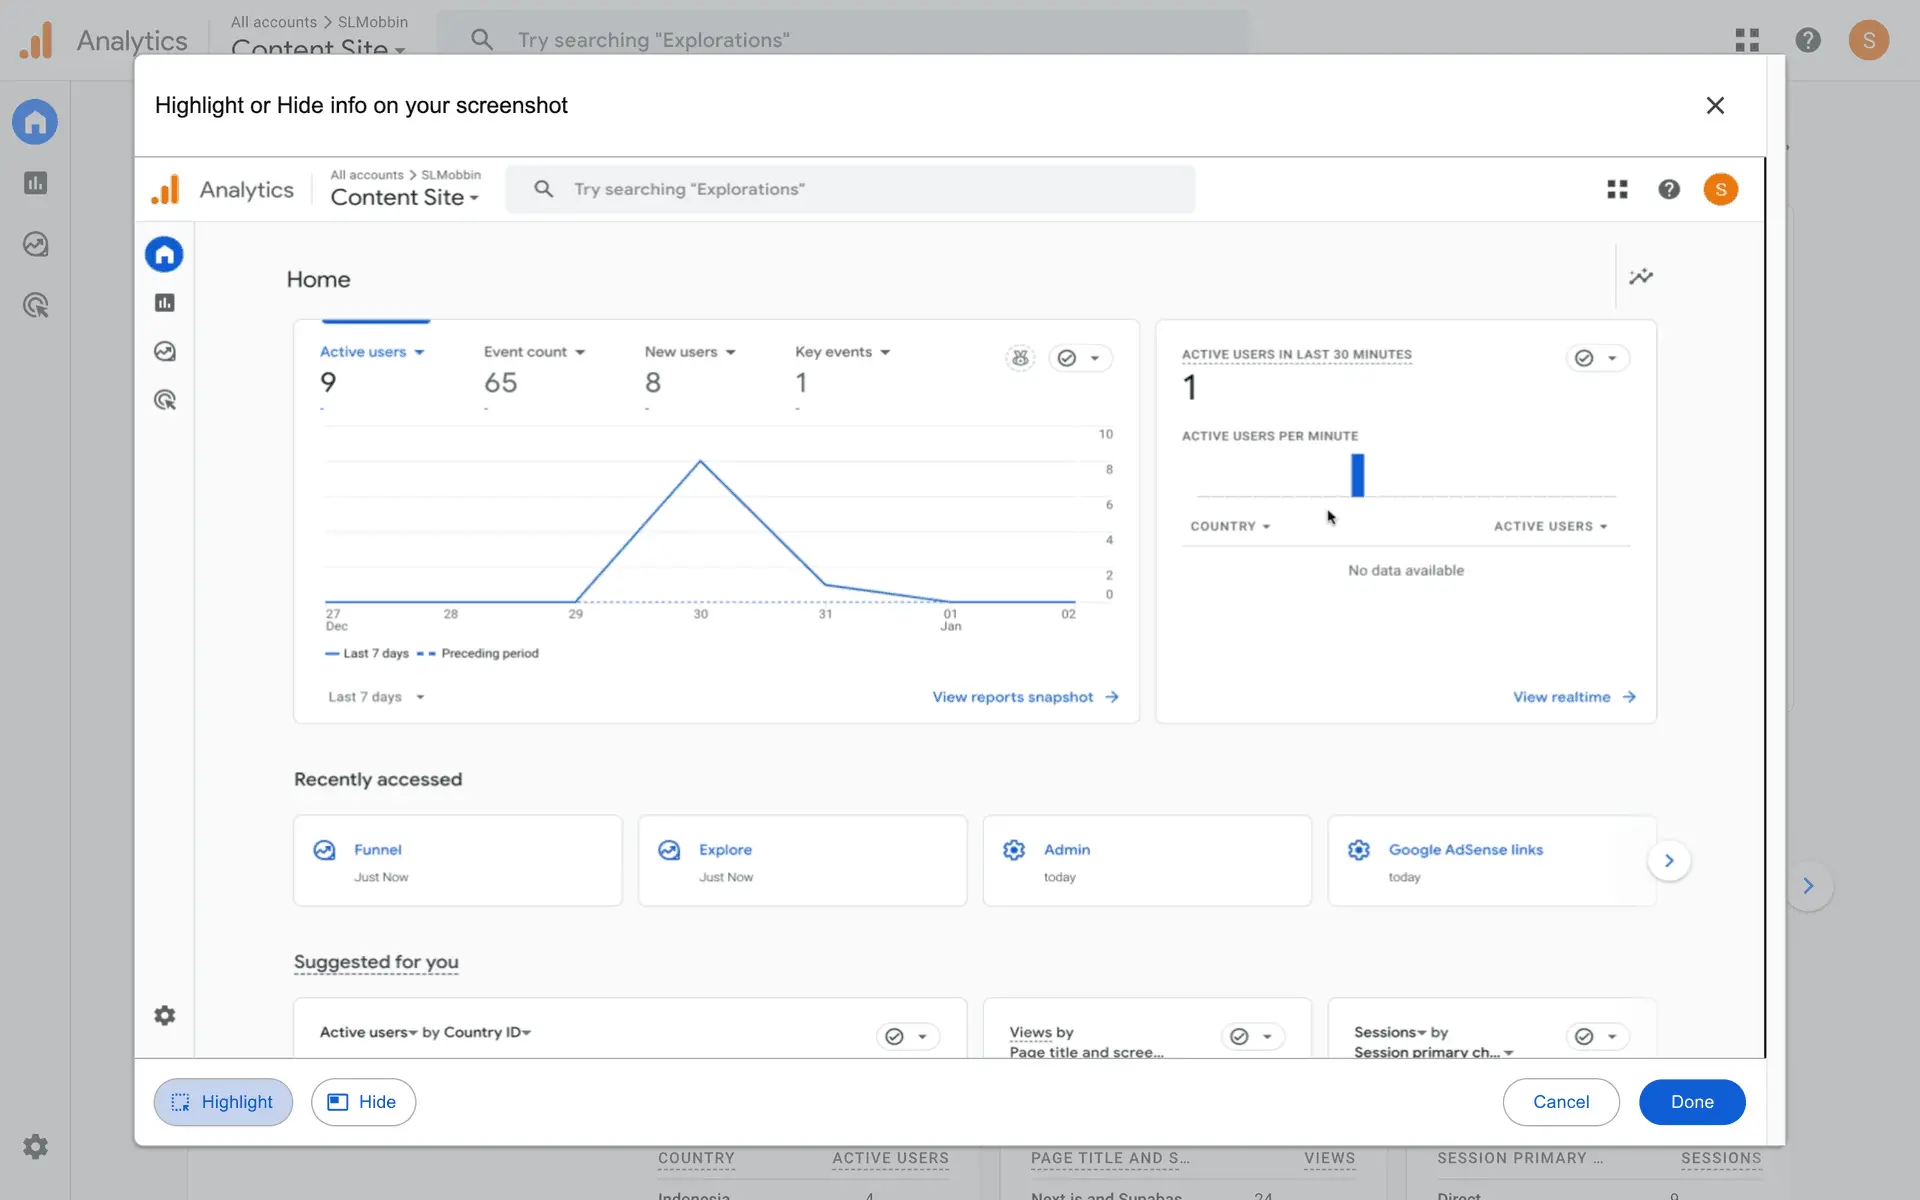Open Admin gear icon at sidebar bottom

(165, 1016)
